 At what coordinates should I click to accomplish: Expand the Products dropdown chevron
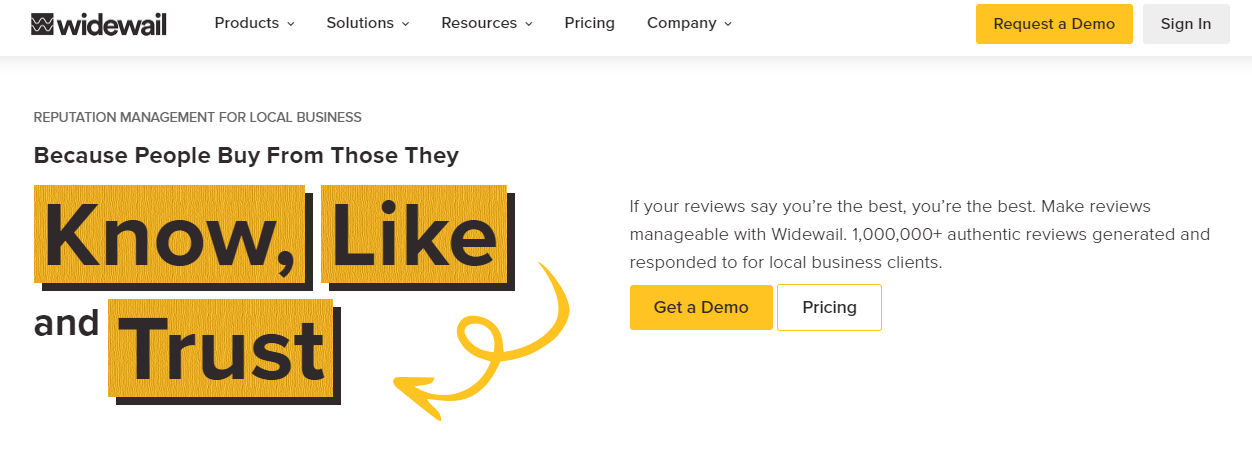coord(291,24)
